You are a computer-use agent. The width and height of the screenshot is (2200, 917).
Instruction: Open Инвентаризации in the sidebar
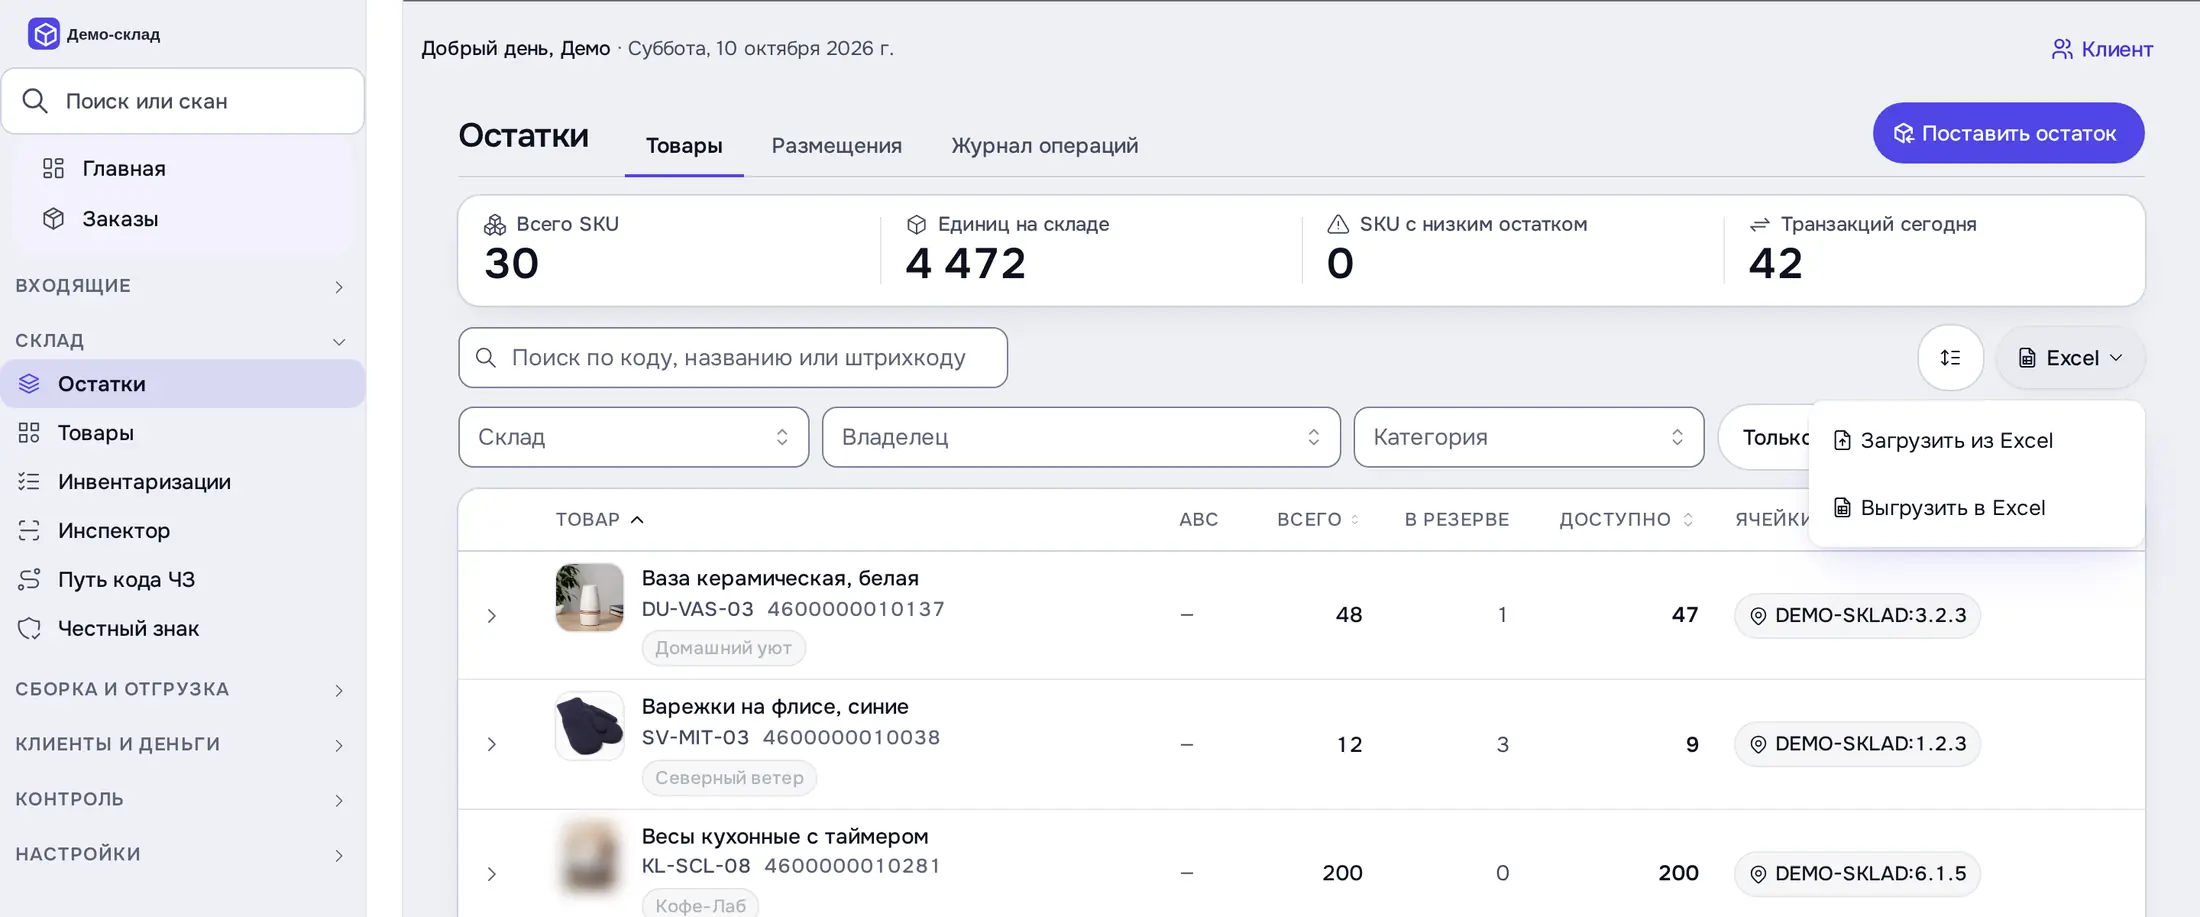[x=183, y=482]
